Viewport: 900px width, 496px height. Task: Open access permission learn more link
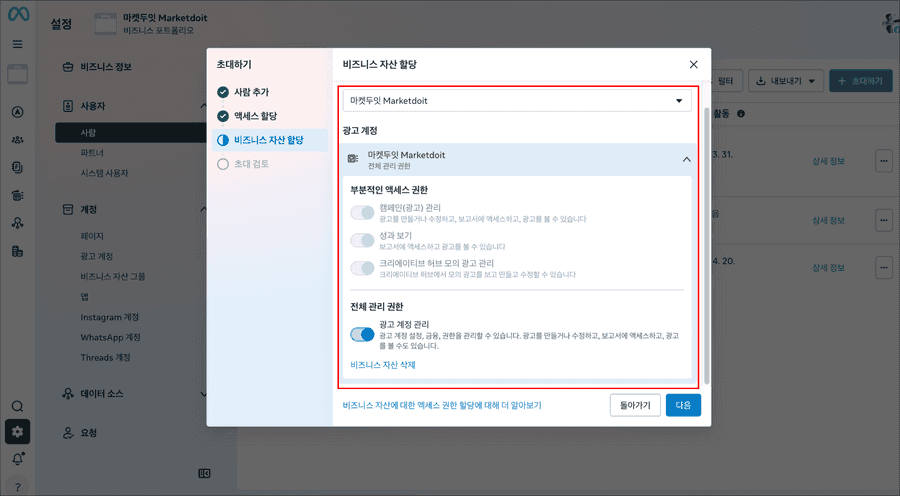[x=442, y=405]
